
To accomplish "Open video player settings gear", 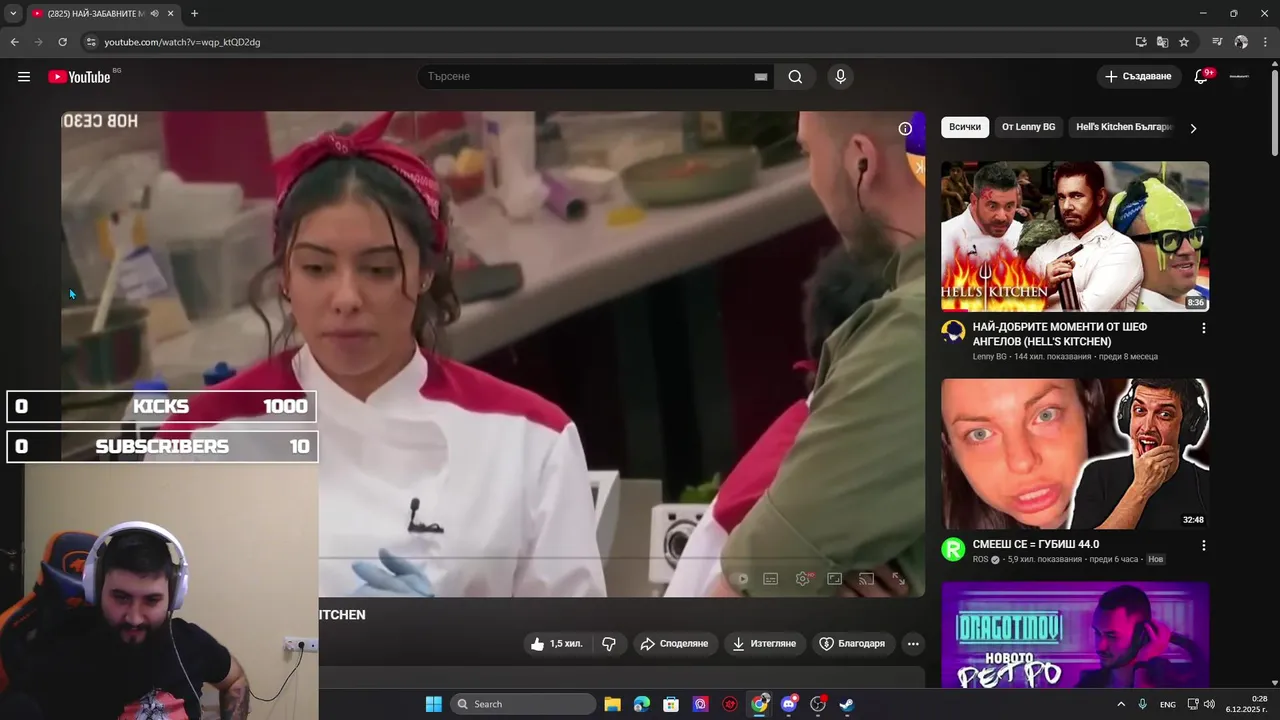I will click(x=803, y=579).
